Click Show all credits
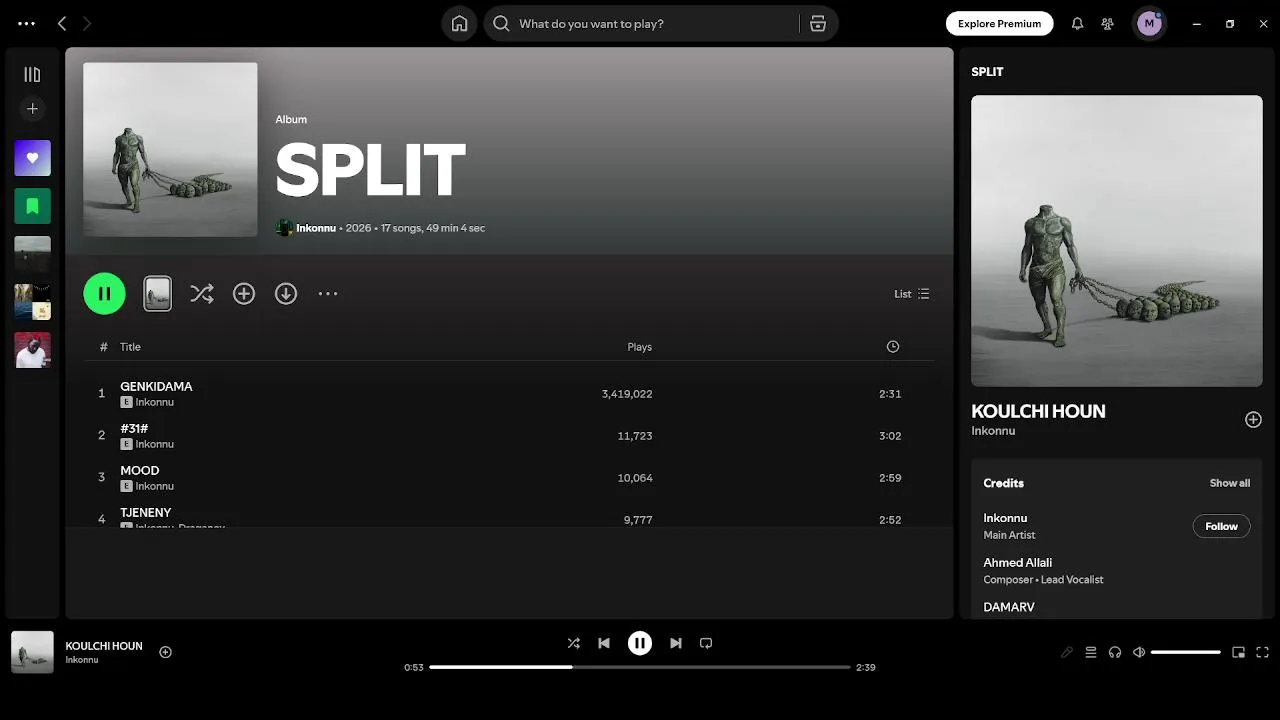 (x=1230, y=483)
